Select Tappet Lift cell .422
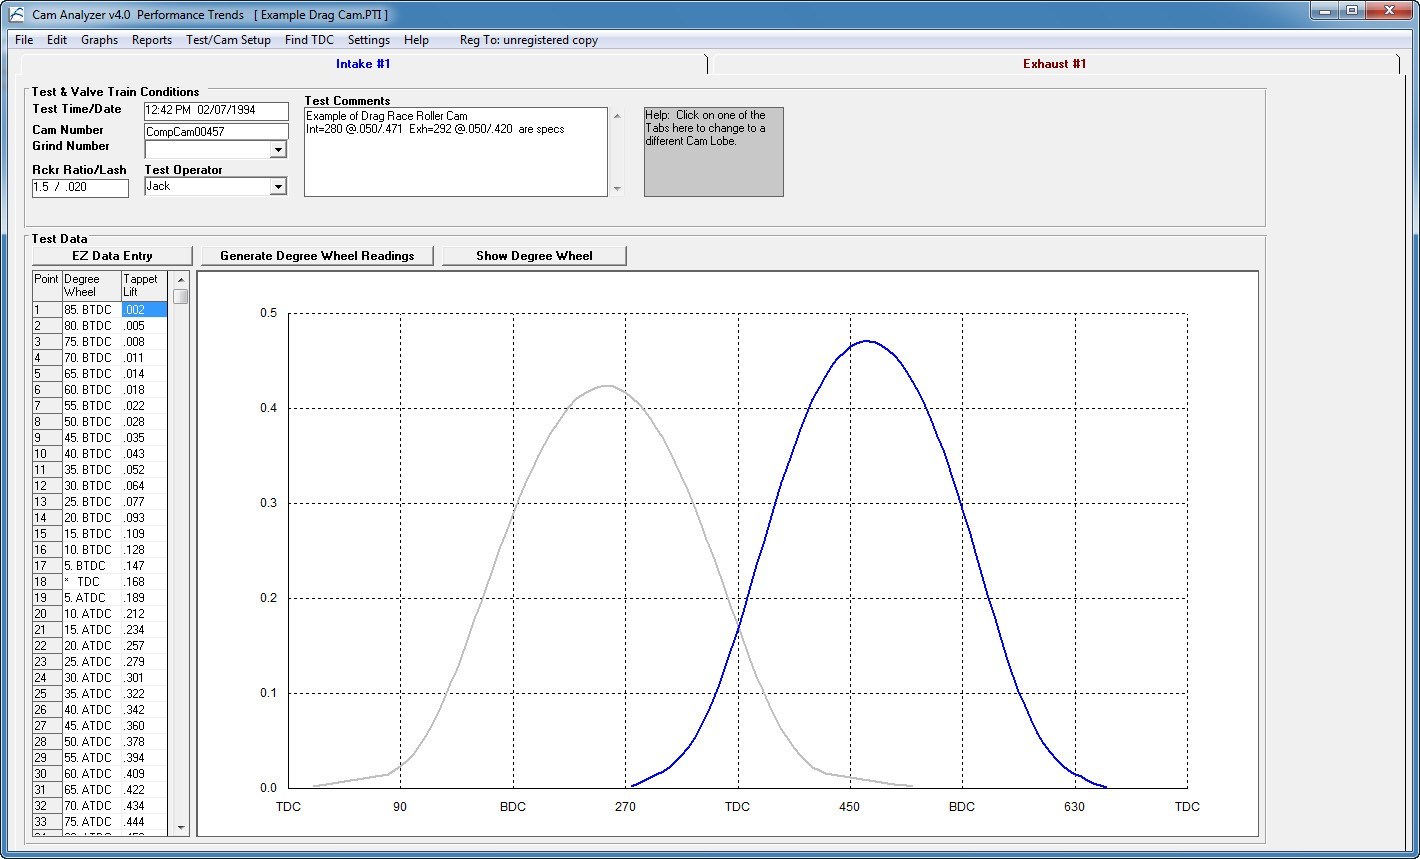The image size is (1420, 859). [144, 790]
